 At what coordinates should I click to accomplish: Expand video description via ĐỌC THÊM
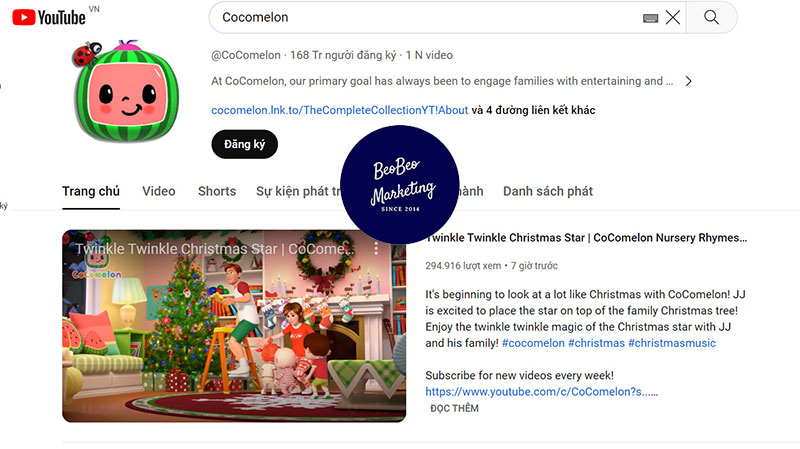[454, 408]
